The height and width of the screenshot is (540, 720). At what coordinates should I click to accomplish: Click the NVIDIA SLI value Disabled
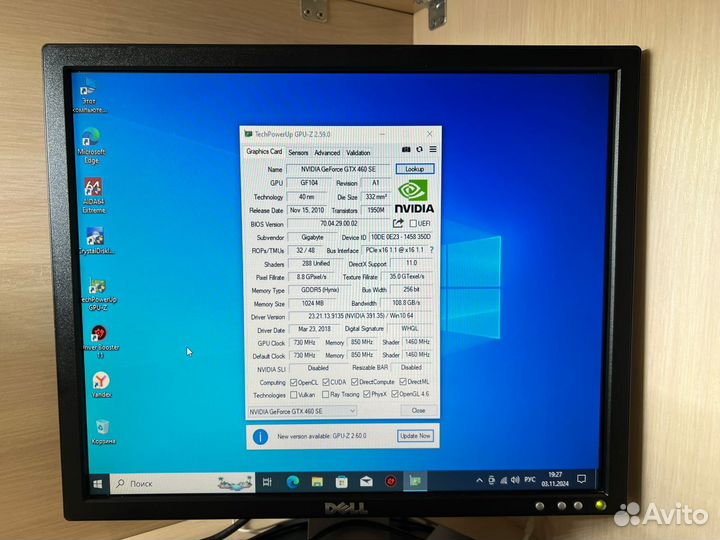pos(318,368)
